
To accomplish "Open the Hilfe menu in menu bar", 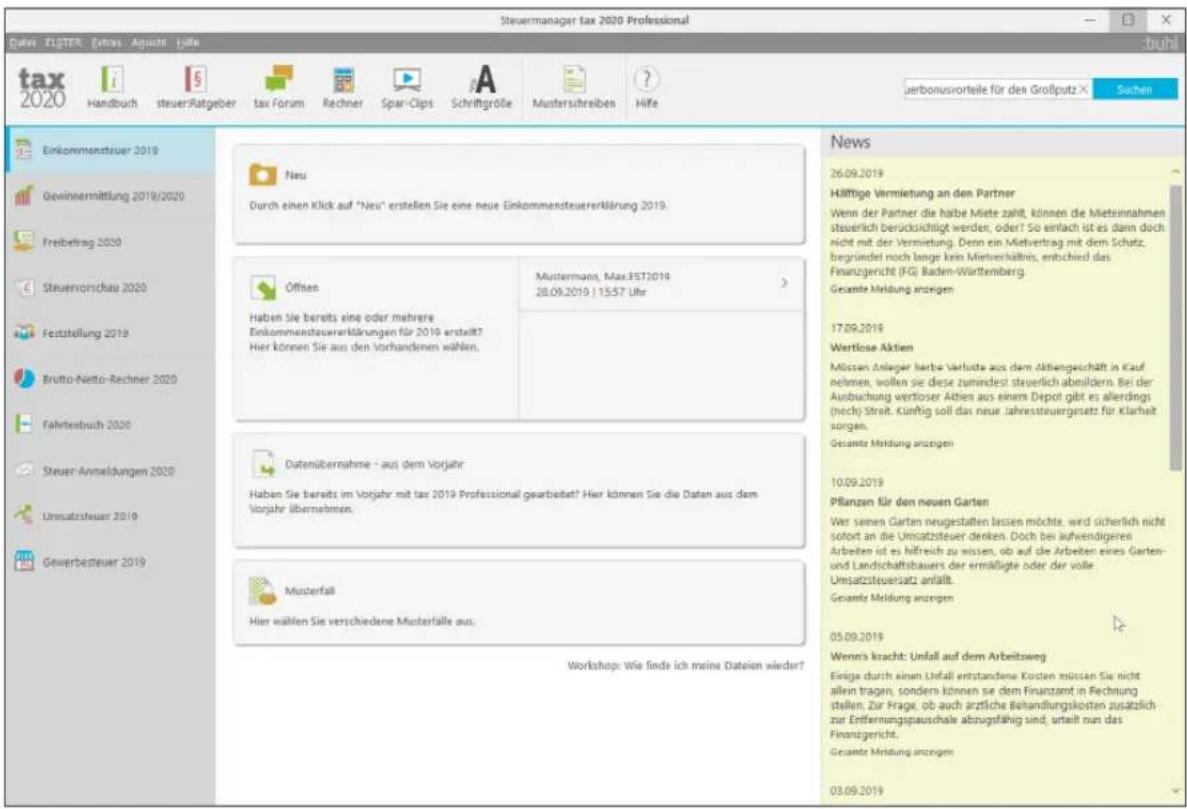I will click(x=188, y=42).
